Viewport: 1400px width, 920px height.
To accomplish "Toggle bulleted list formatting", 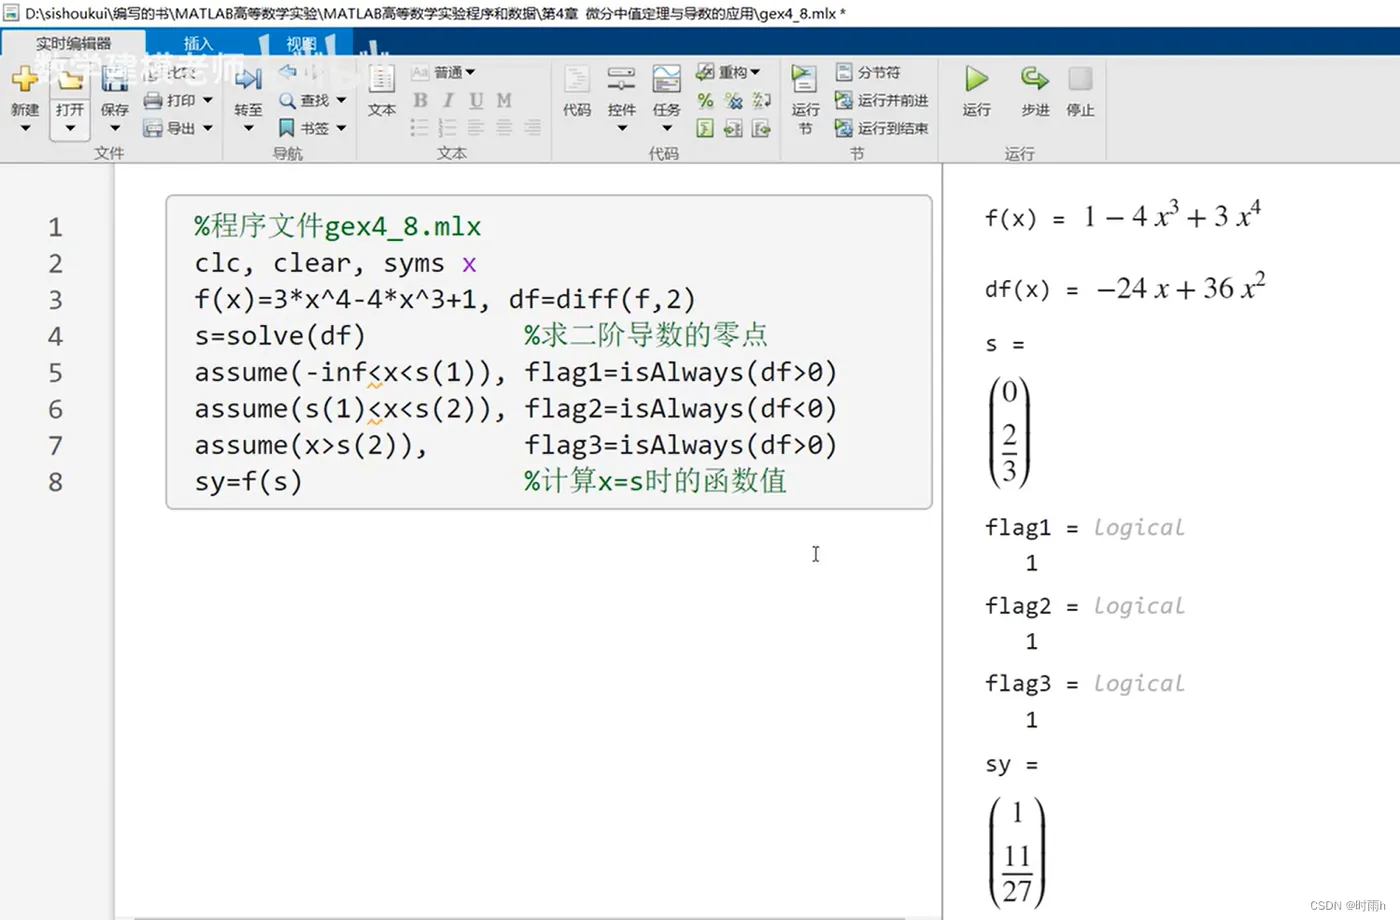I will [419, 127].
